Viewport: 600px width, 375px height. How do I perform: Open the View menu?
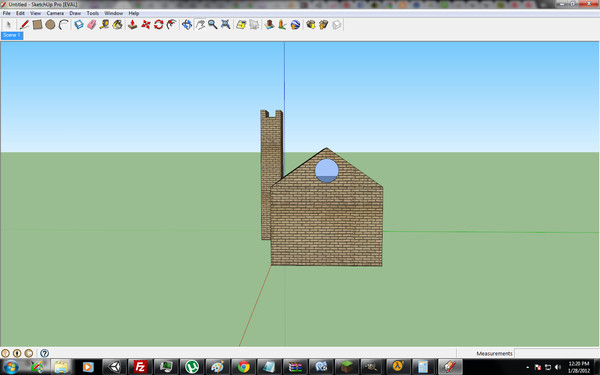[x=36, y=13]
